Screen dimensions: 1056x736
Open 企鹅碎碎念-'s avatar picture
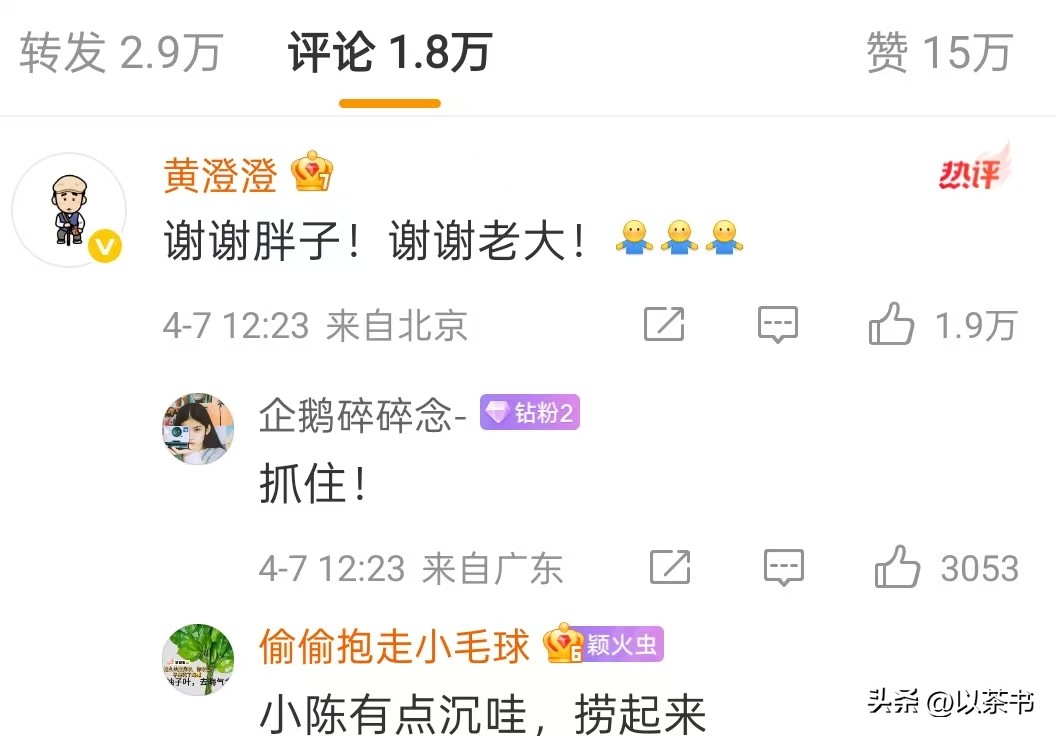pos(198,429)
